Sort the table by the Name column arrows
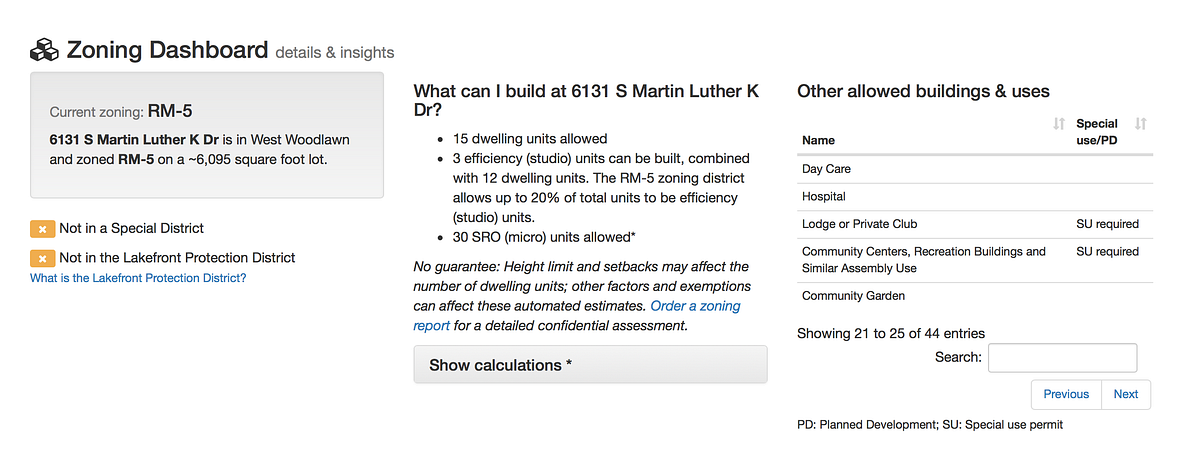Viewport: 1200px width, 457px height. click(x=1059, y=124)
